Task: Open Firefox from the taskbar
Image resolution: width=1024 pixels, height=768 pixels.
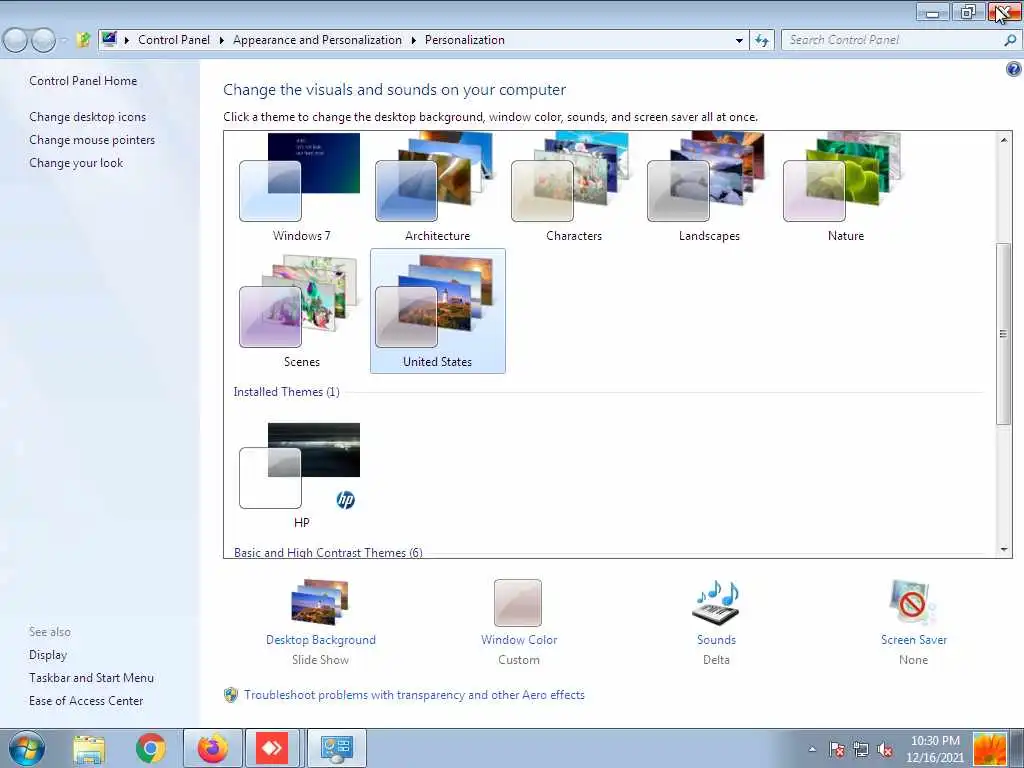Action: point(213,748)
